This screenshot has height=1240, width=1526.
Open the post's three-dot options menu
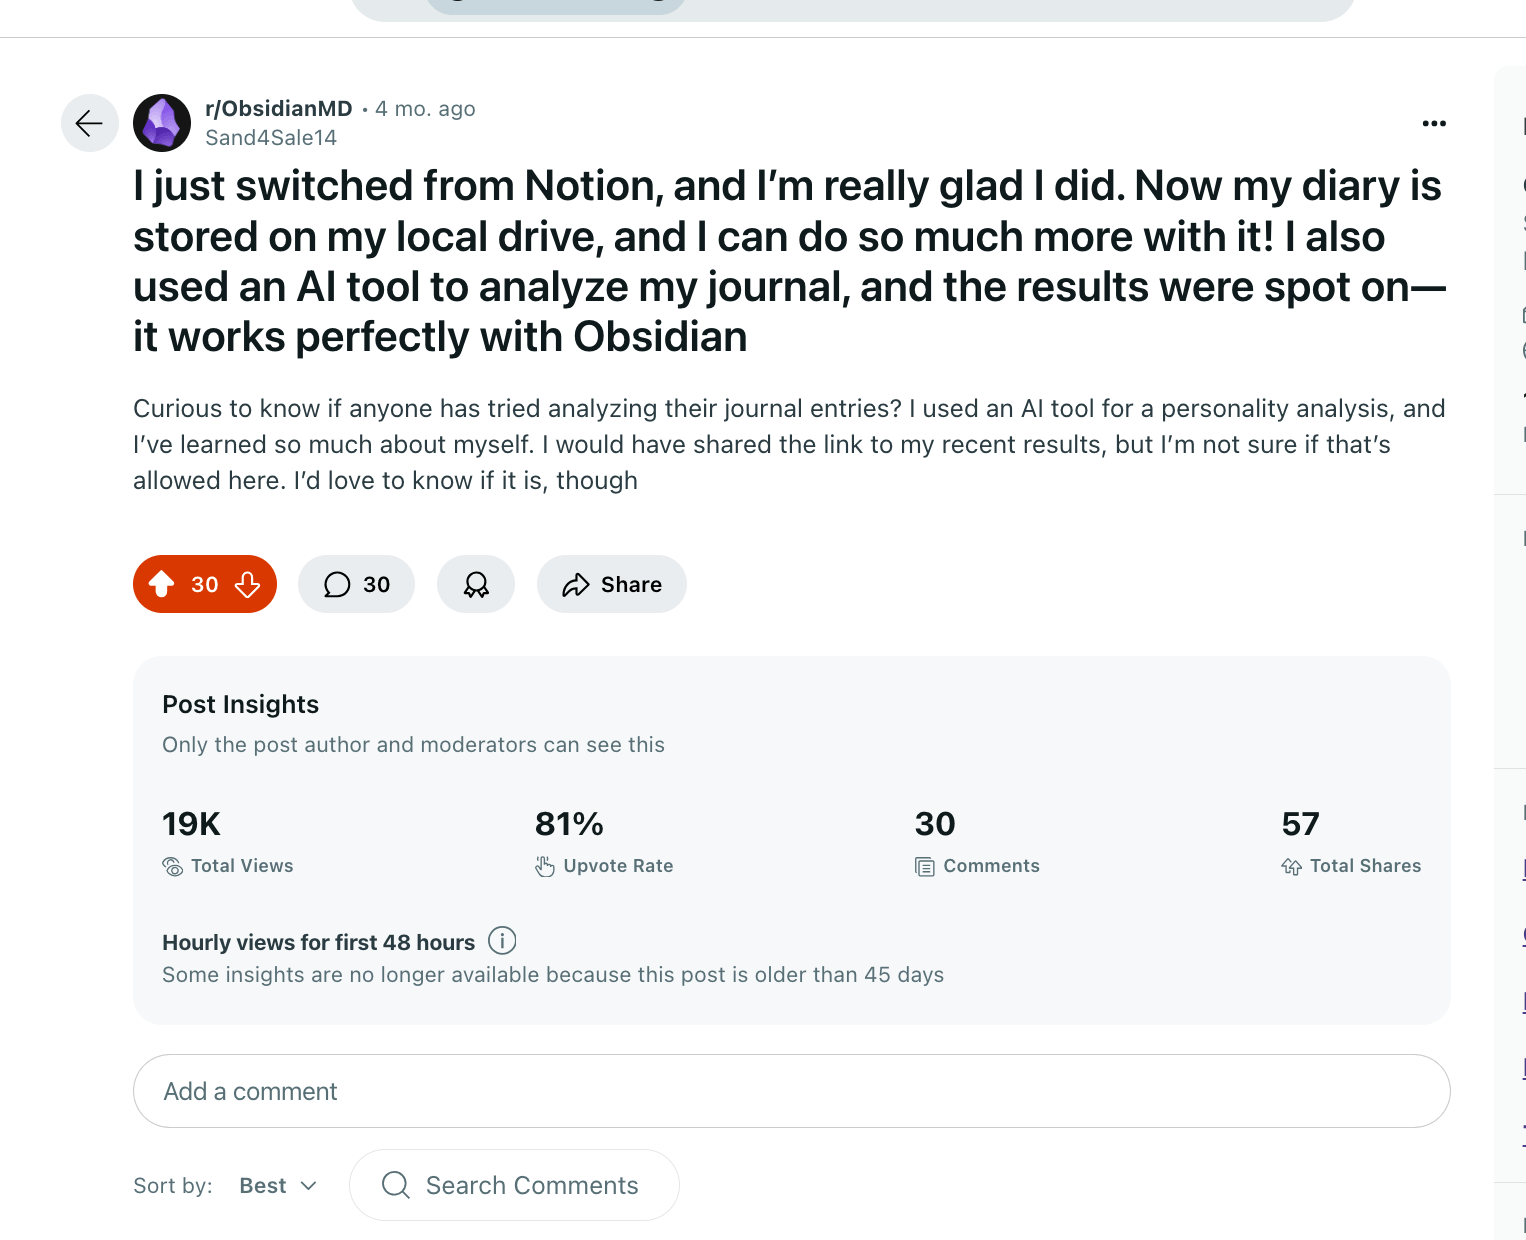point(1434,123)
